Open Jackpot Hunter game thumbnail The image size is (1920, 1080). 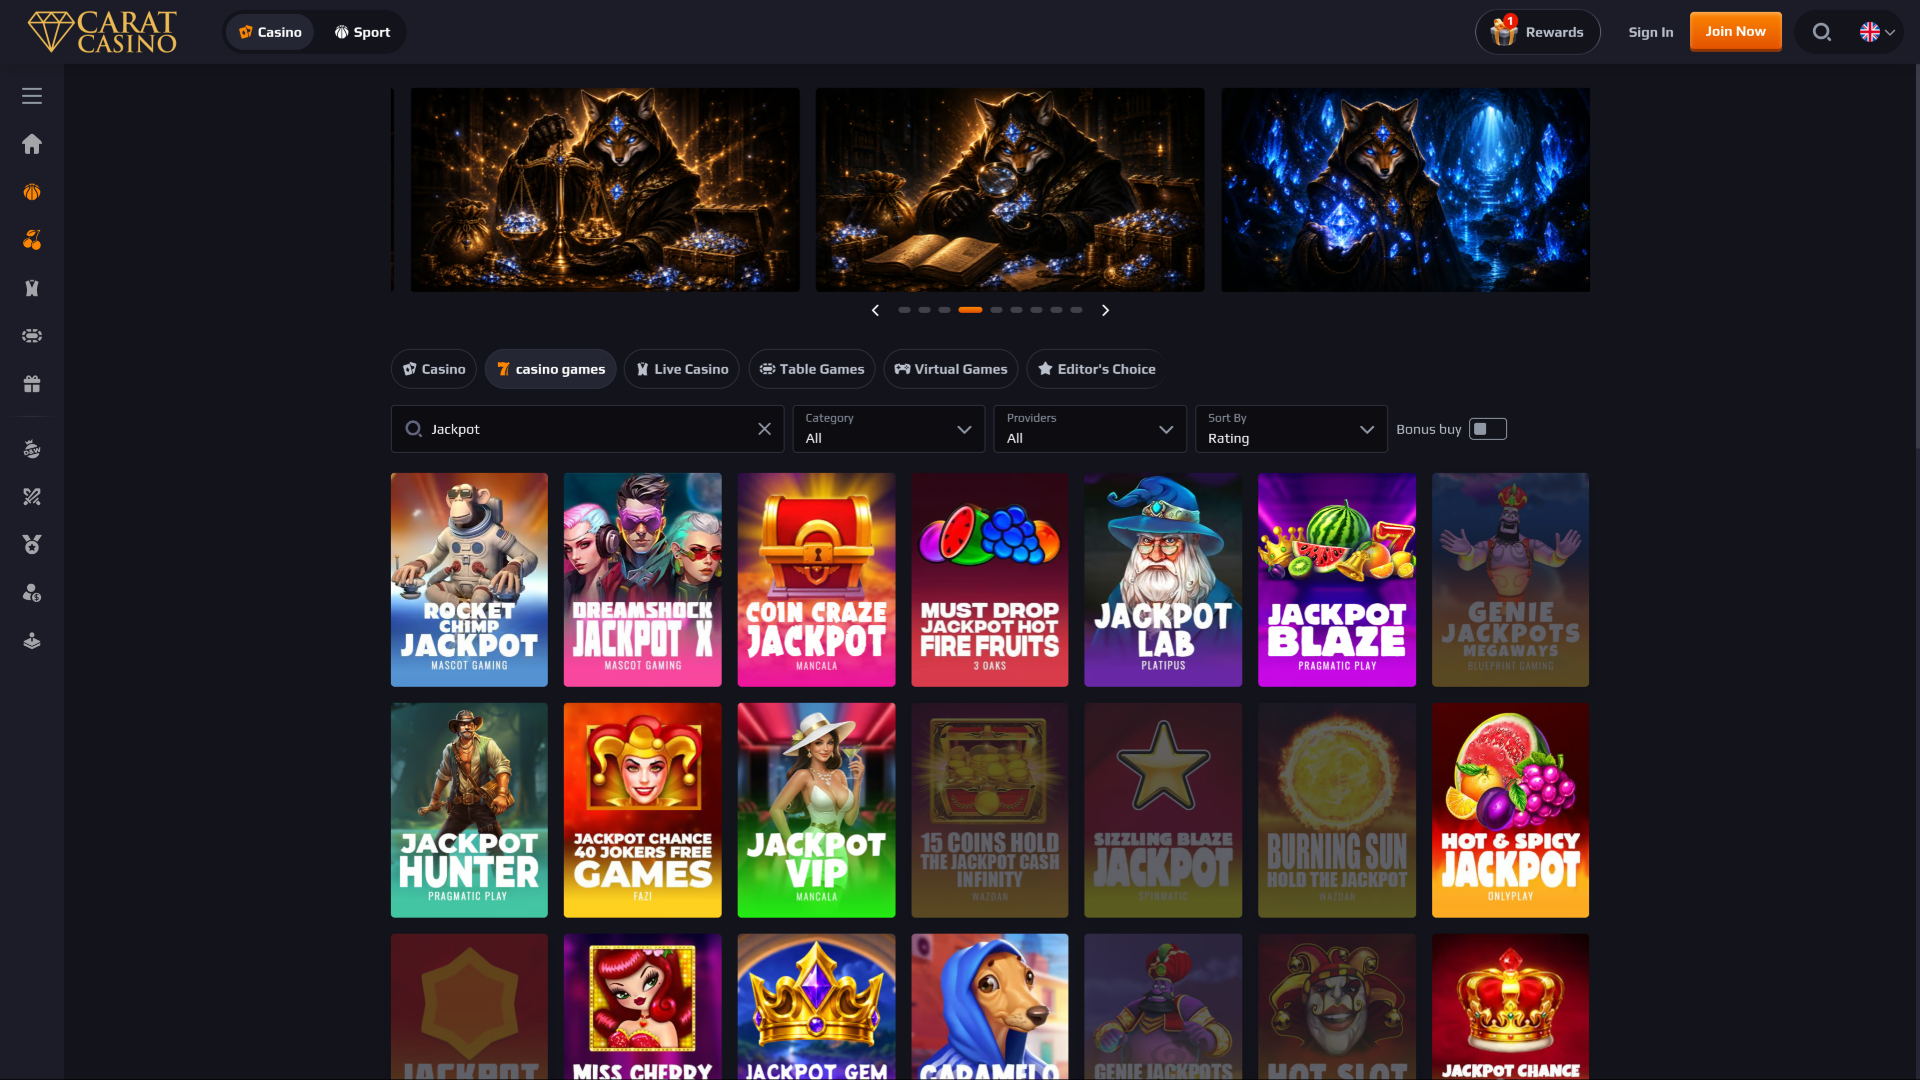click(x=469, y=810)
